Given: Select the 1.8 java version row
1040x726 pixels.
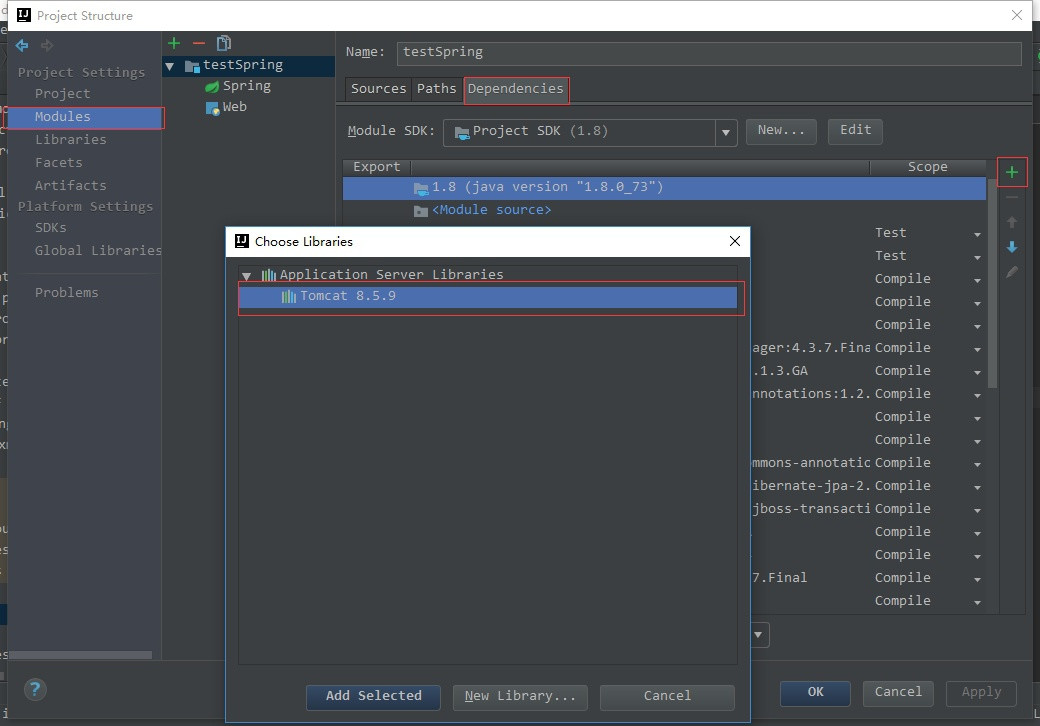Looking at the screenshot, I should click(664, 188).
